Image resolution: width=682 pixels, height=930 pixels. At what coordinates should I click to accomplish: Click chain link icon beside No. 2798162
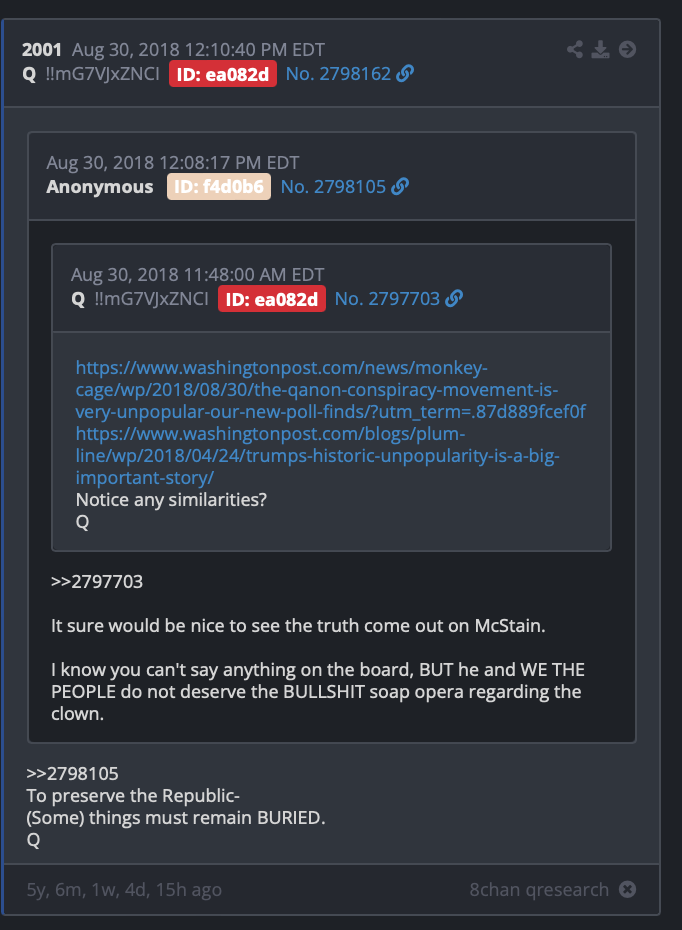point(405,74)
